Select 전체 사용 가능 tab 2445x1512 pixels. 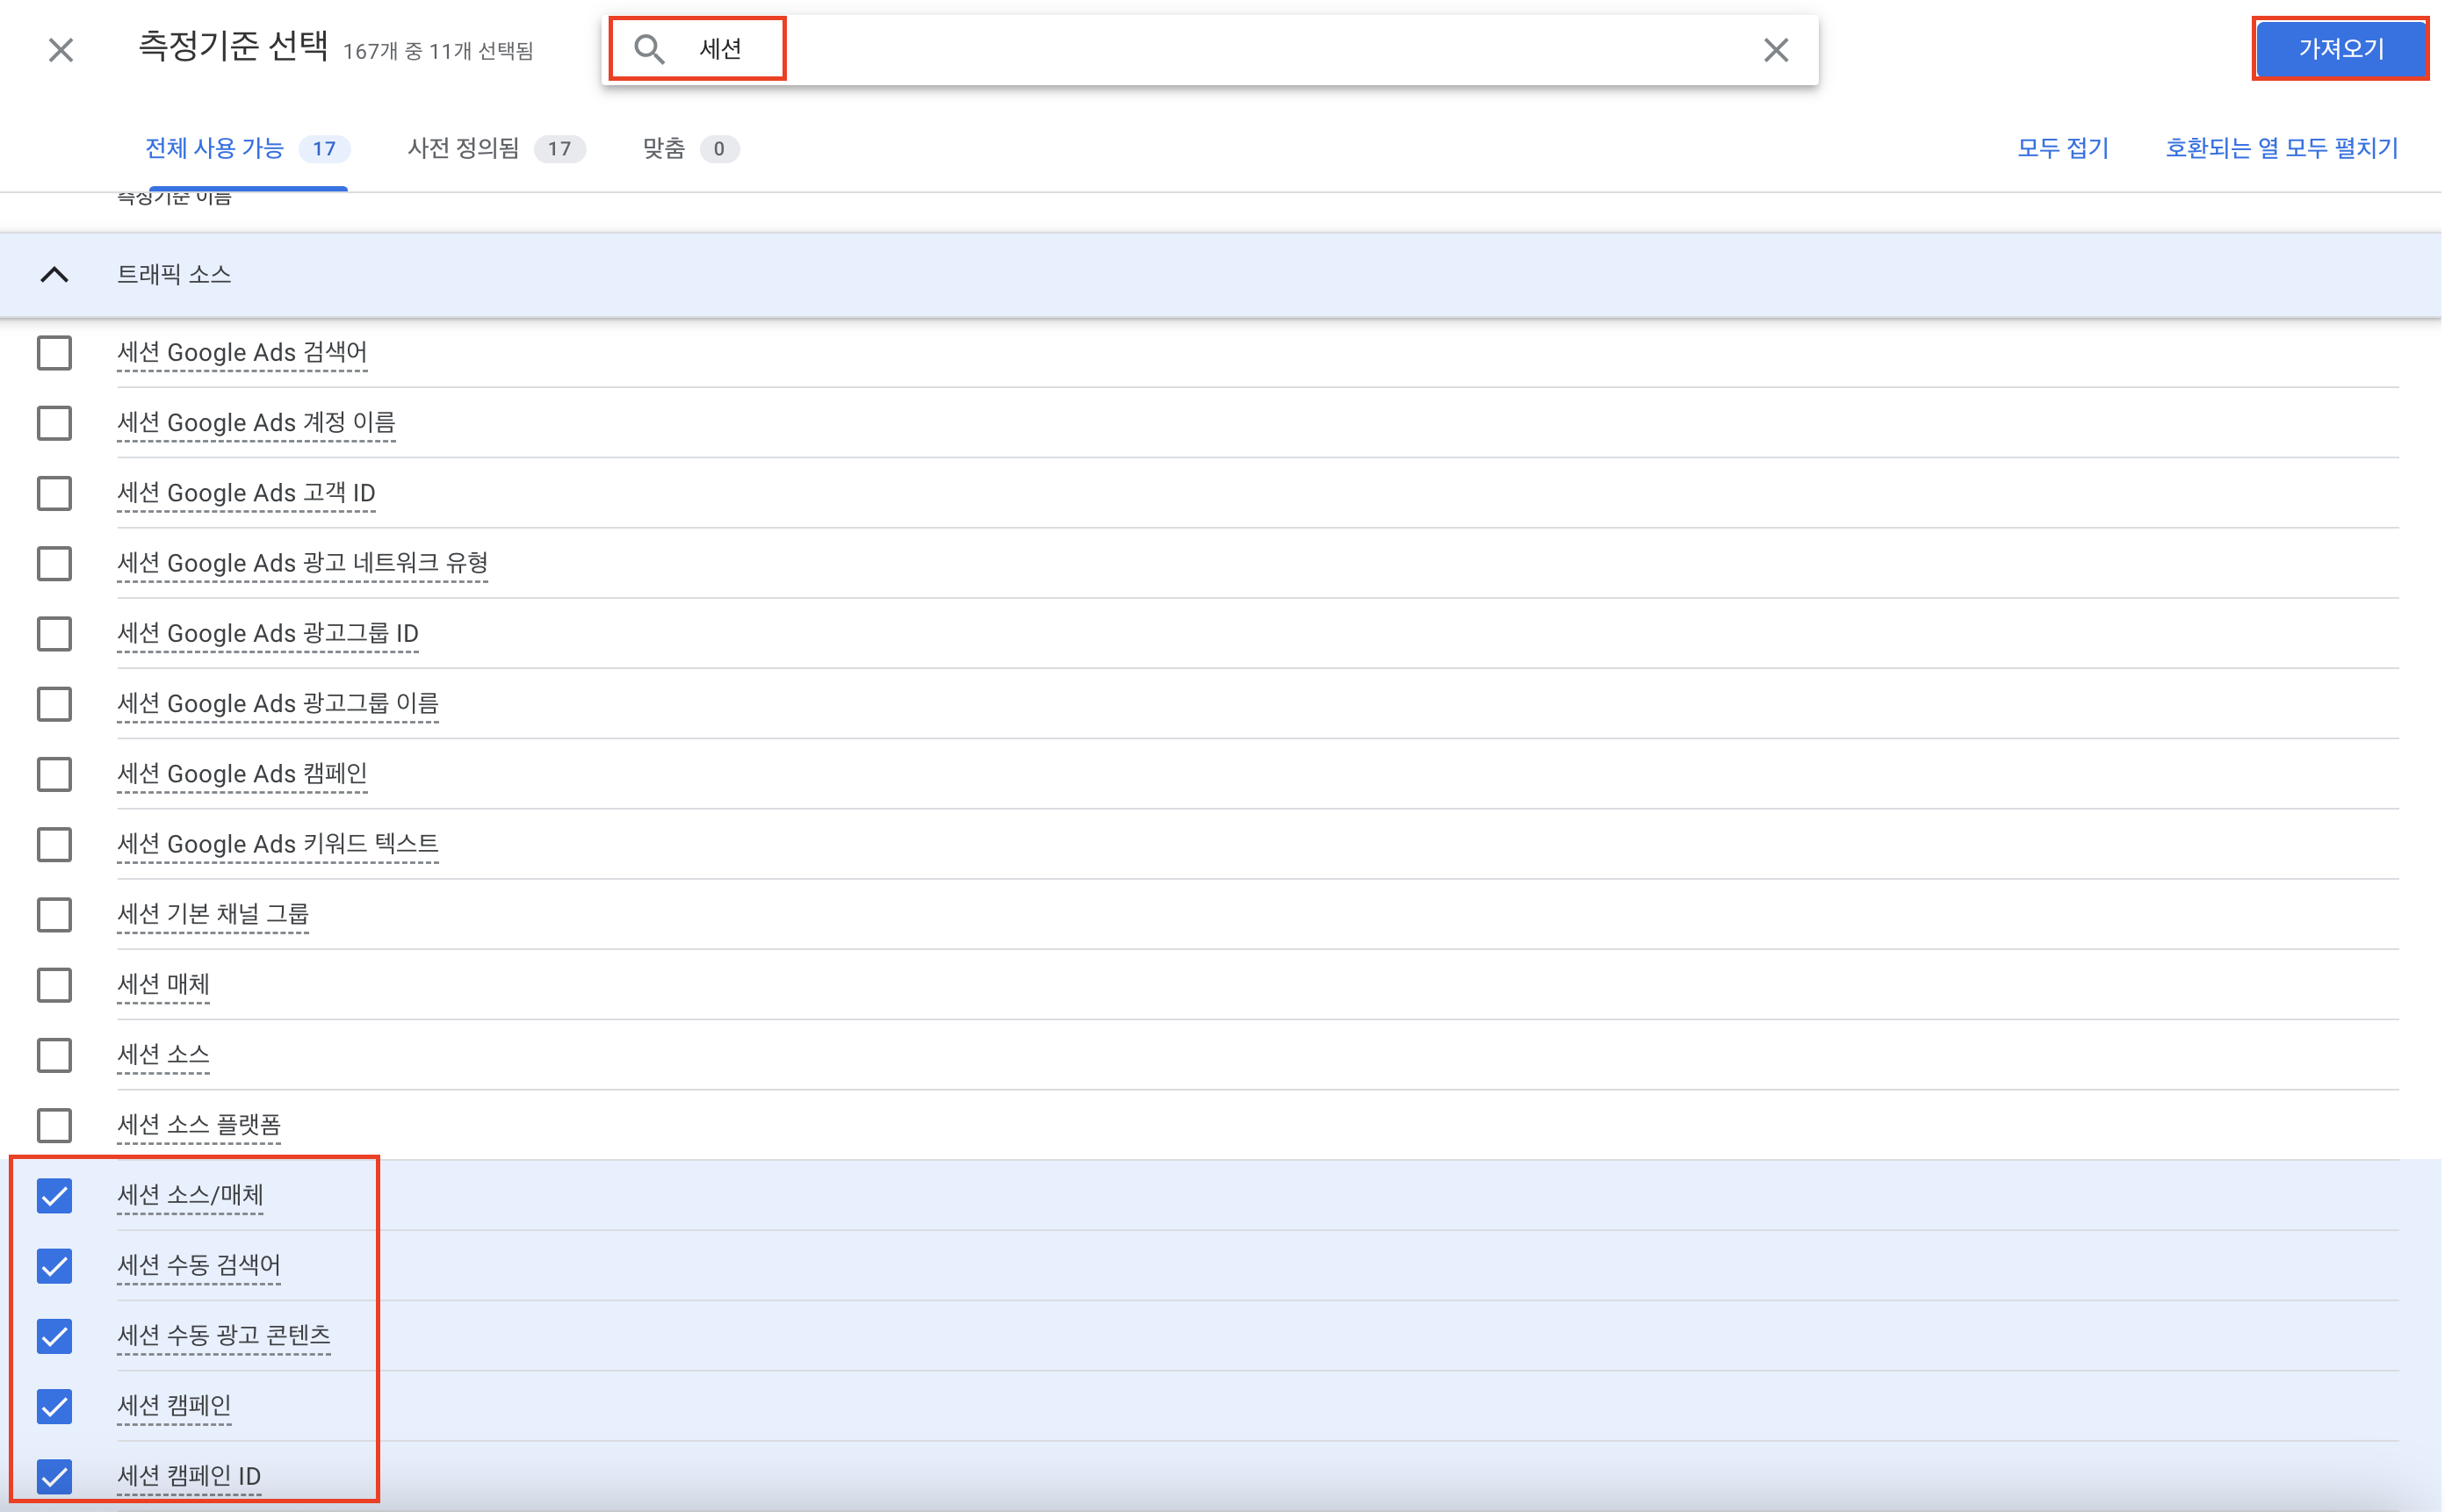246,149
